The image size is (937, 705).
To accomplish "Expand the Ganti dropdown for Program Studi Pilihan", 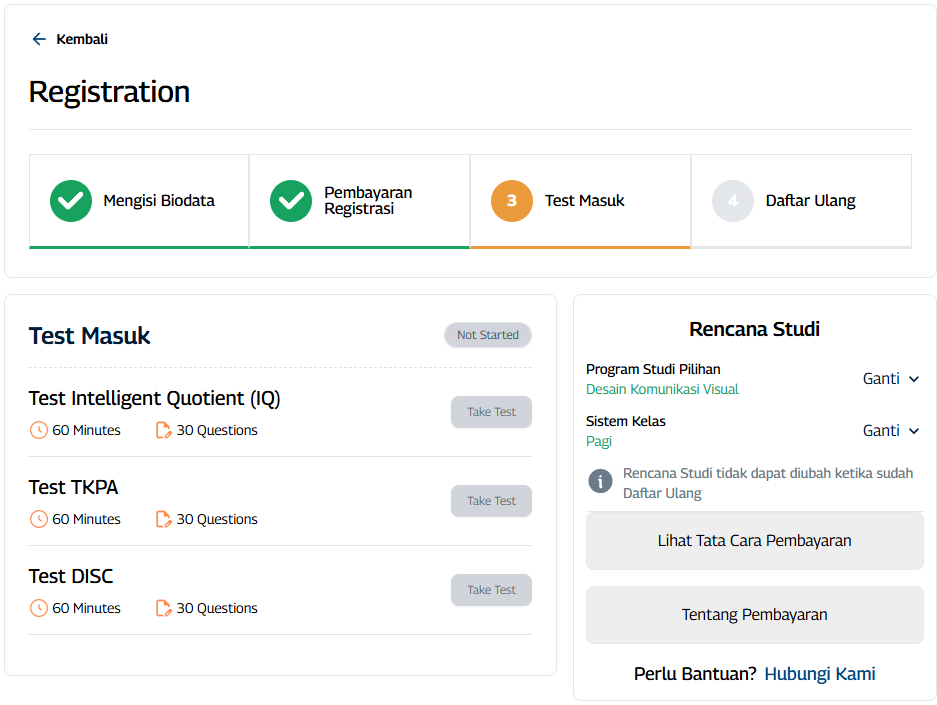I will (890, 379).
